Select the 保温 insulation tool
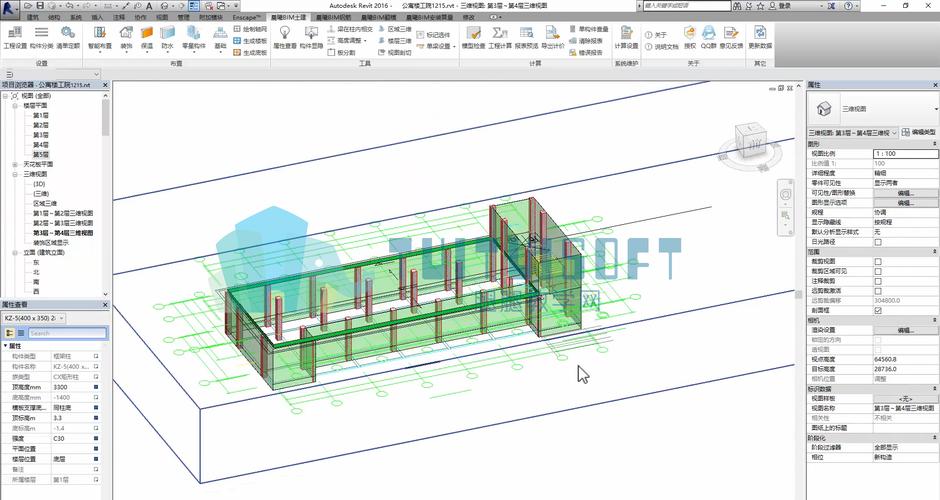 click(147, 38)
